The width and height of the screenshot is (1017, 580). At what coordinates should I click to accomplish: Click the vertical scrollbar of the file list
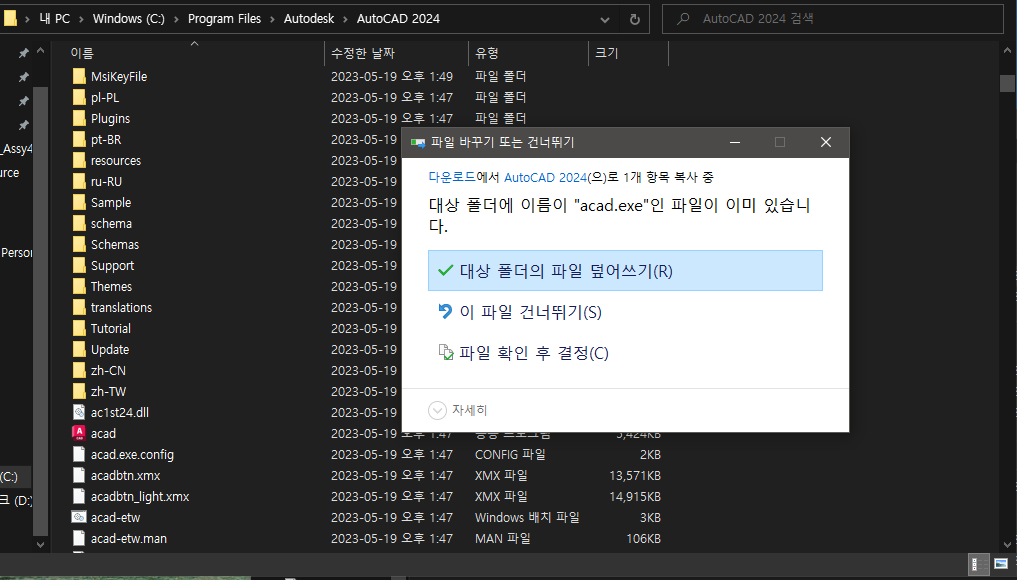(x=1006, y=84)
